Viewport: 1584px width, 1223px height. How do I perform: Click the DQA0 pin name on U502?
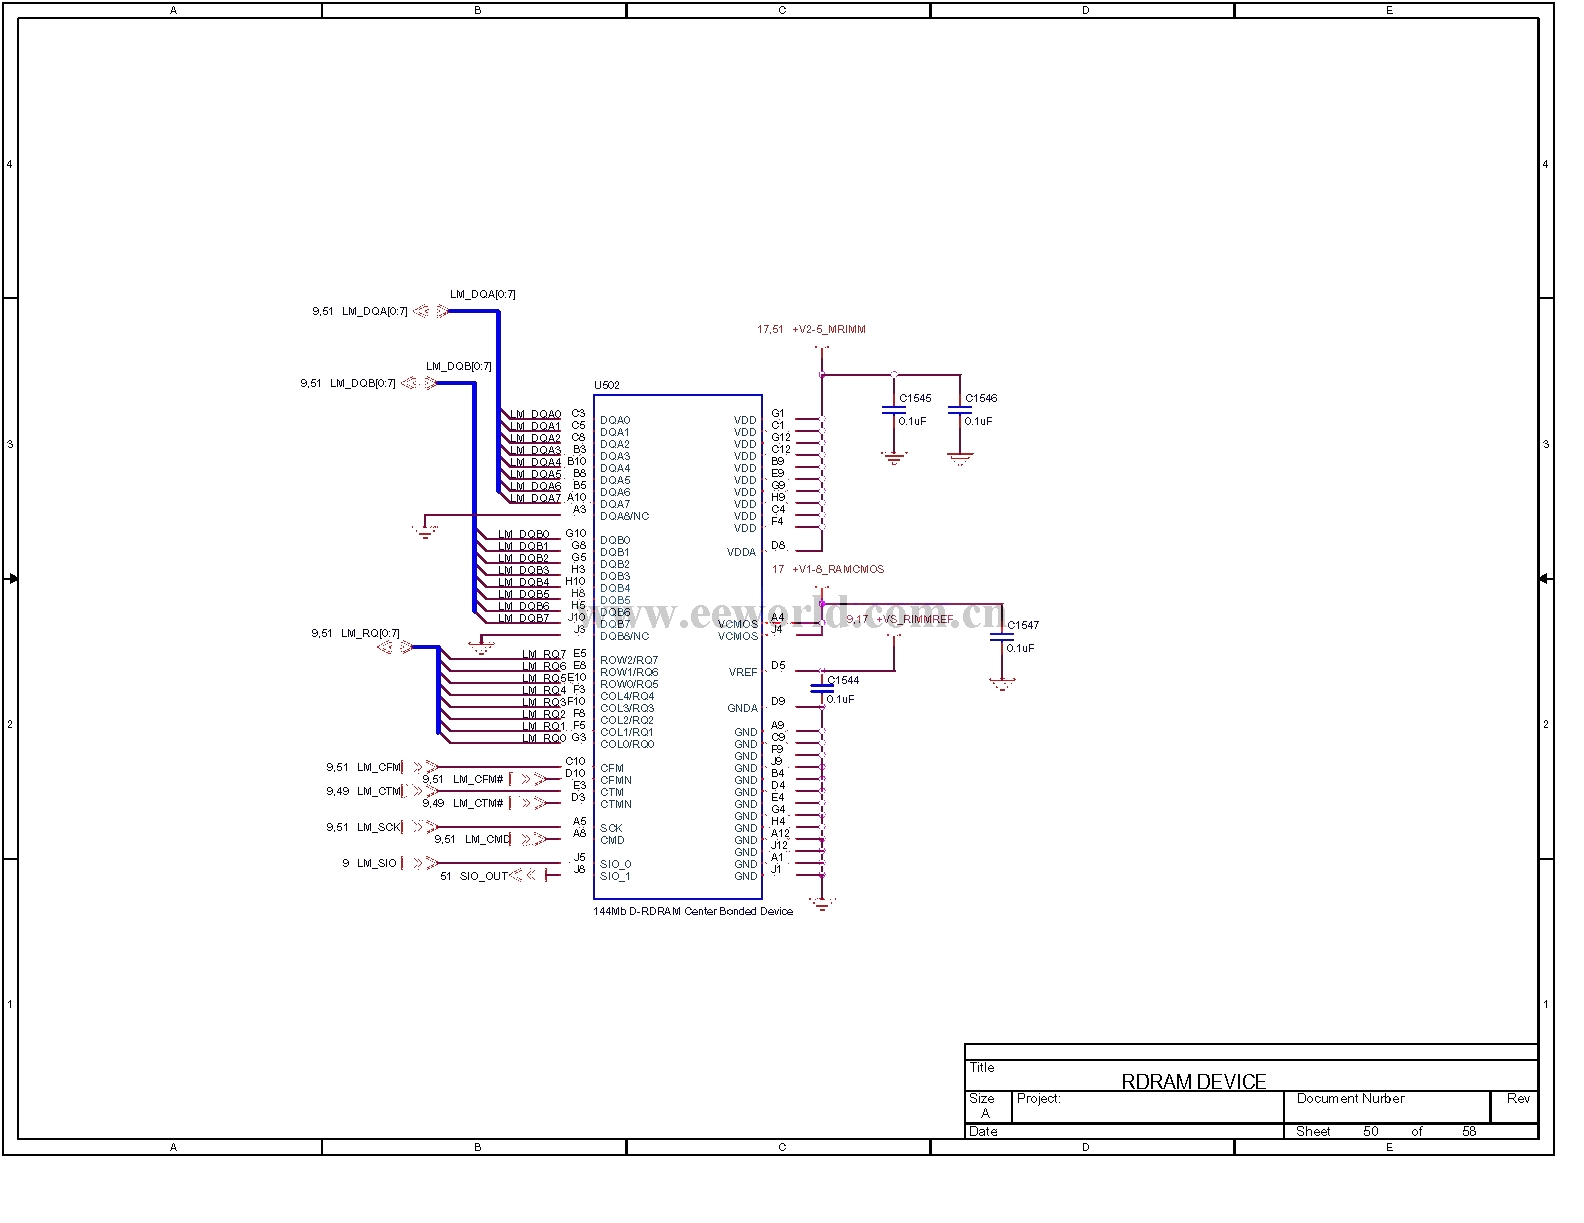pyautogui.click(x=615, y=420)
